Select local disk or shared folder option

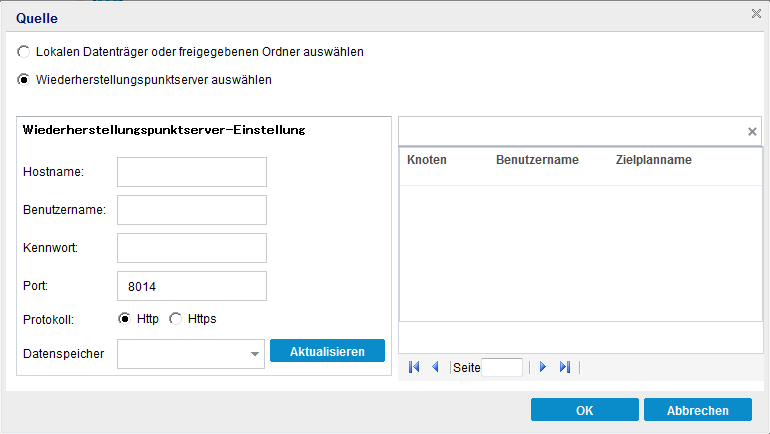point(23,51)
